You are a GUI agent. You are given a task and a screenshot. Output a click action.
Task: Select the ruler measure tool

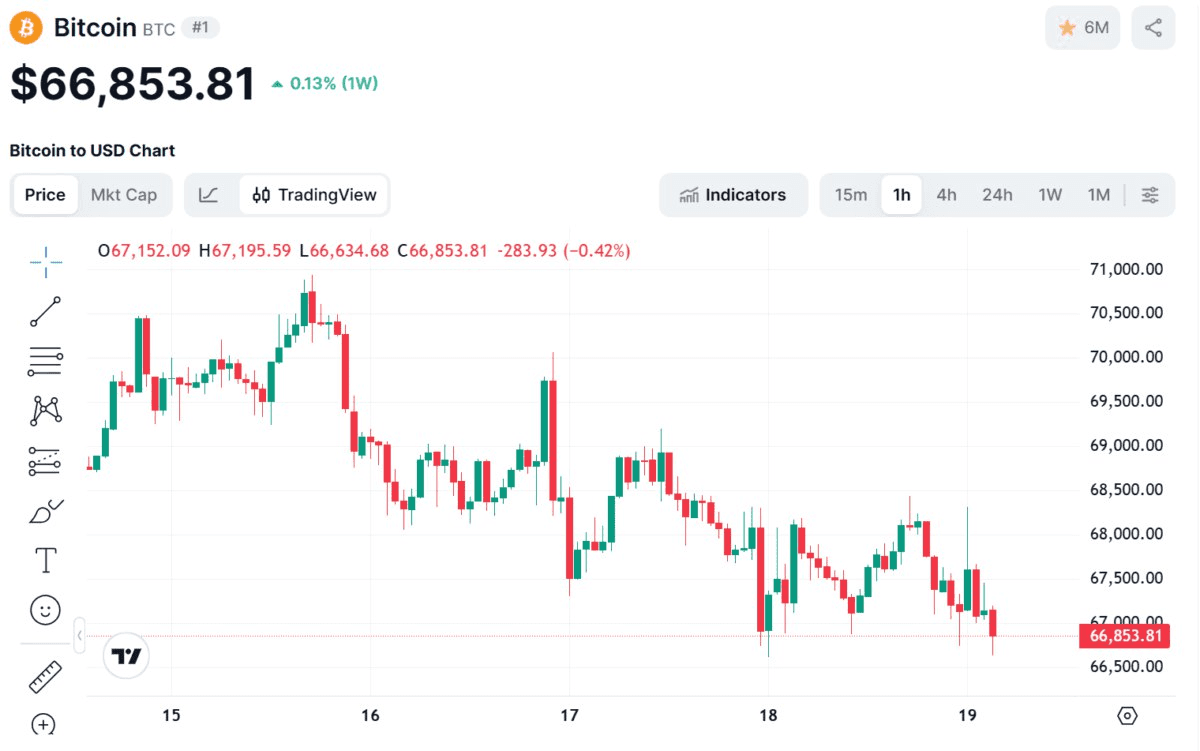[x=46, y=677]
